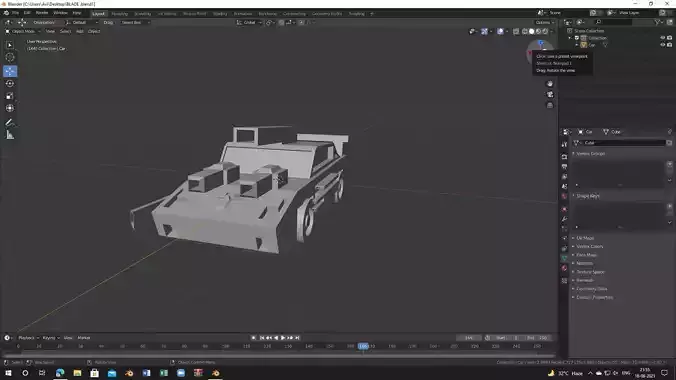Switch to Material Preview shading
The width and height of the screenshot is (676, 380).
pyautogui.click(x=538, y=31)
